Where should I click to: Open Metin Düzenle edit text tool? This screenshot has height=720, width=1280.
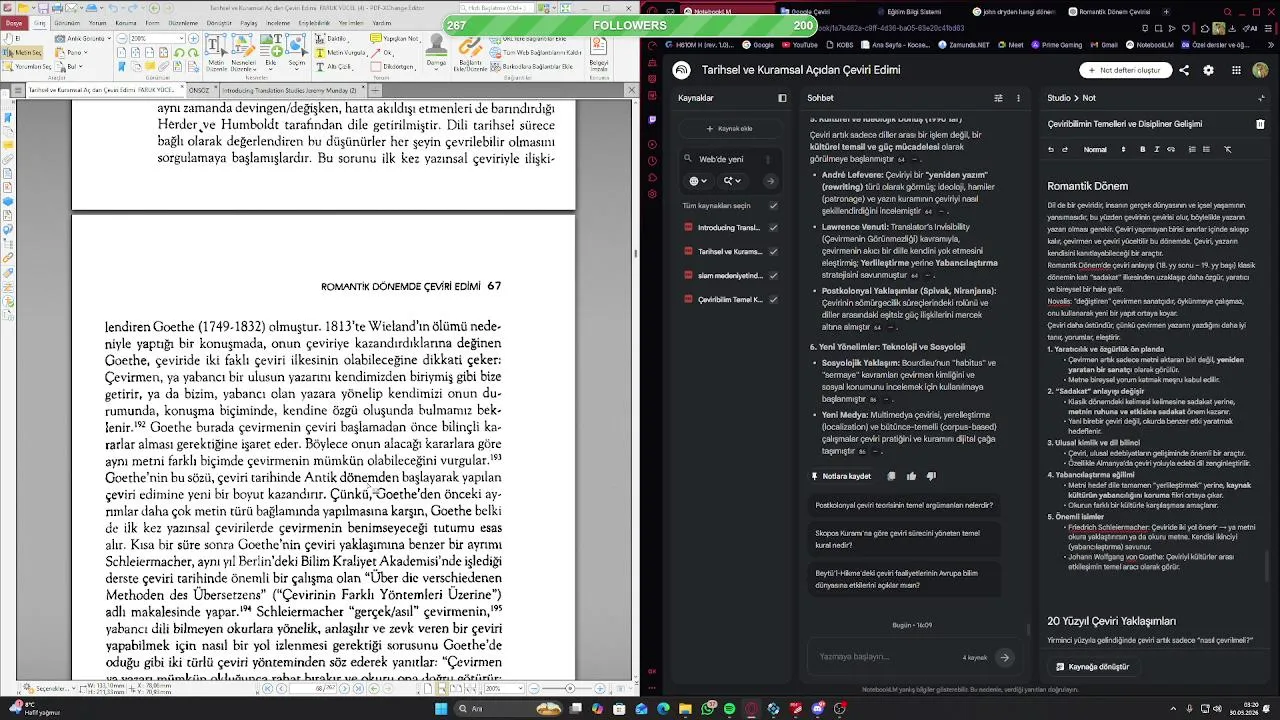click(x=216, y=52)
